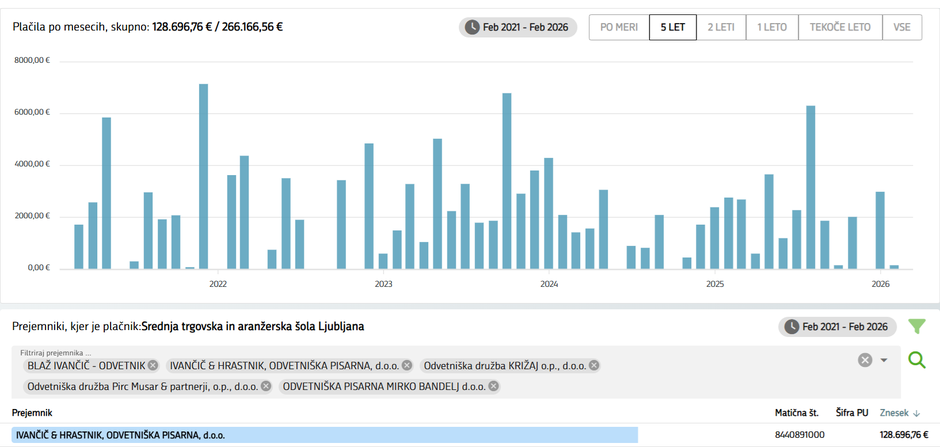Viewport: 940px width, 447px height.
Task: Choose the TEKOČE LETO range
Action: tap(839, 27)
